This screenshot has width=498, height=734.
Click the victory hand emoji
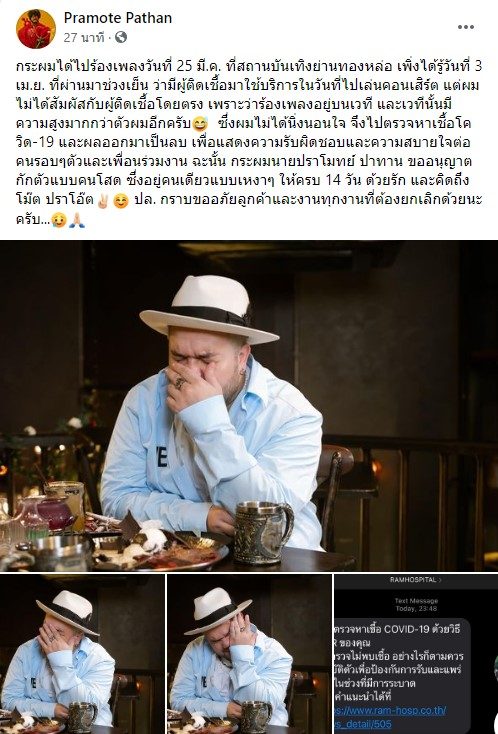[103, 201]
